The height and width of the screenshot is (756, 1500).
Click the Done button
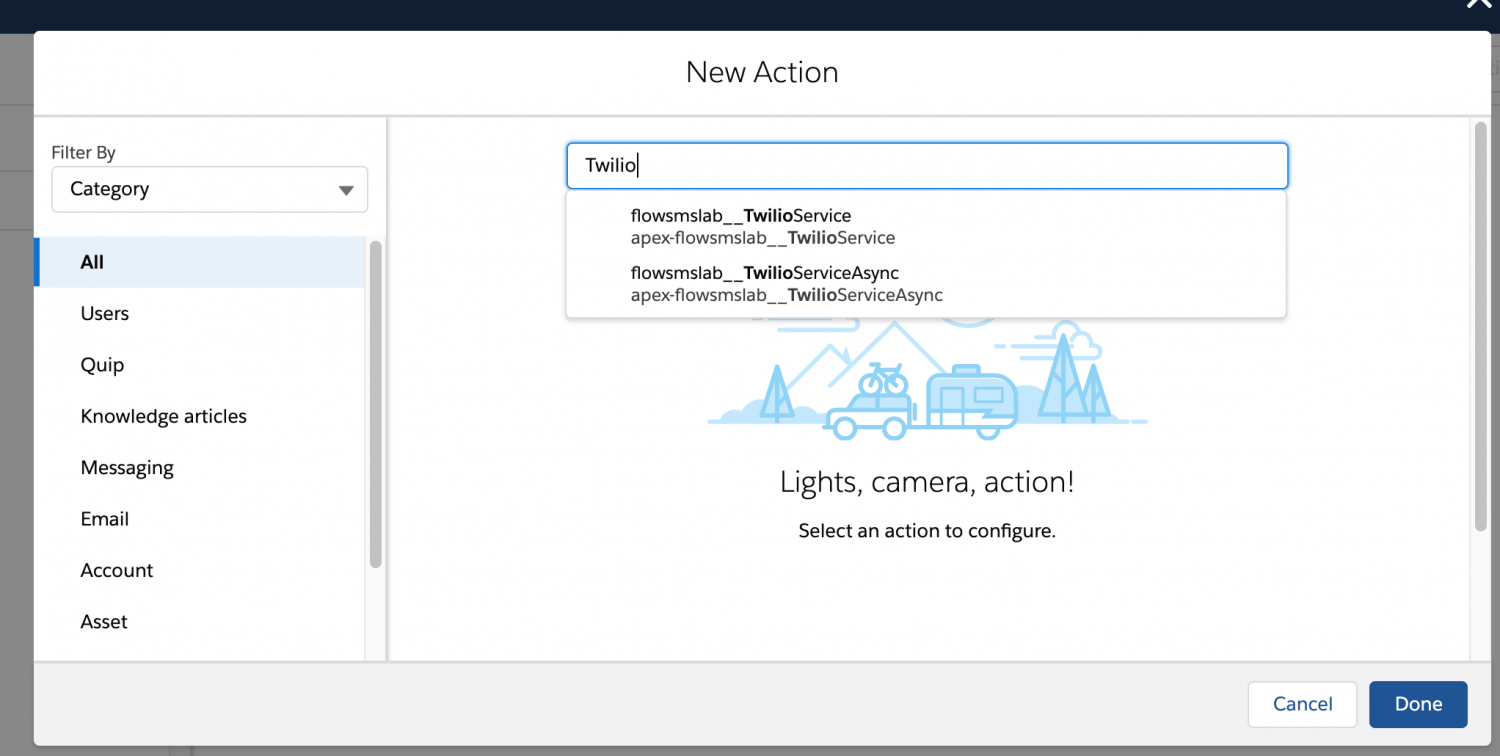1417,704
